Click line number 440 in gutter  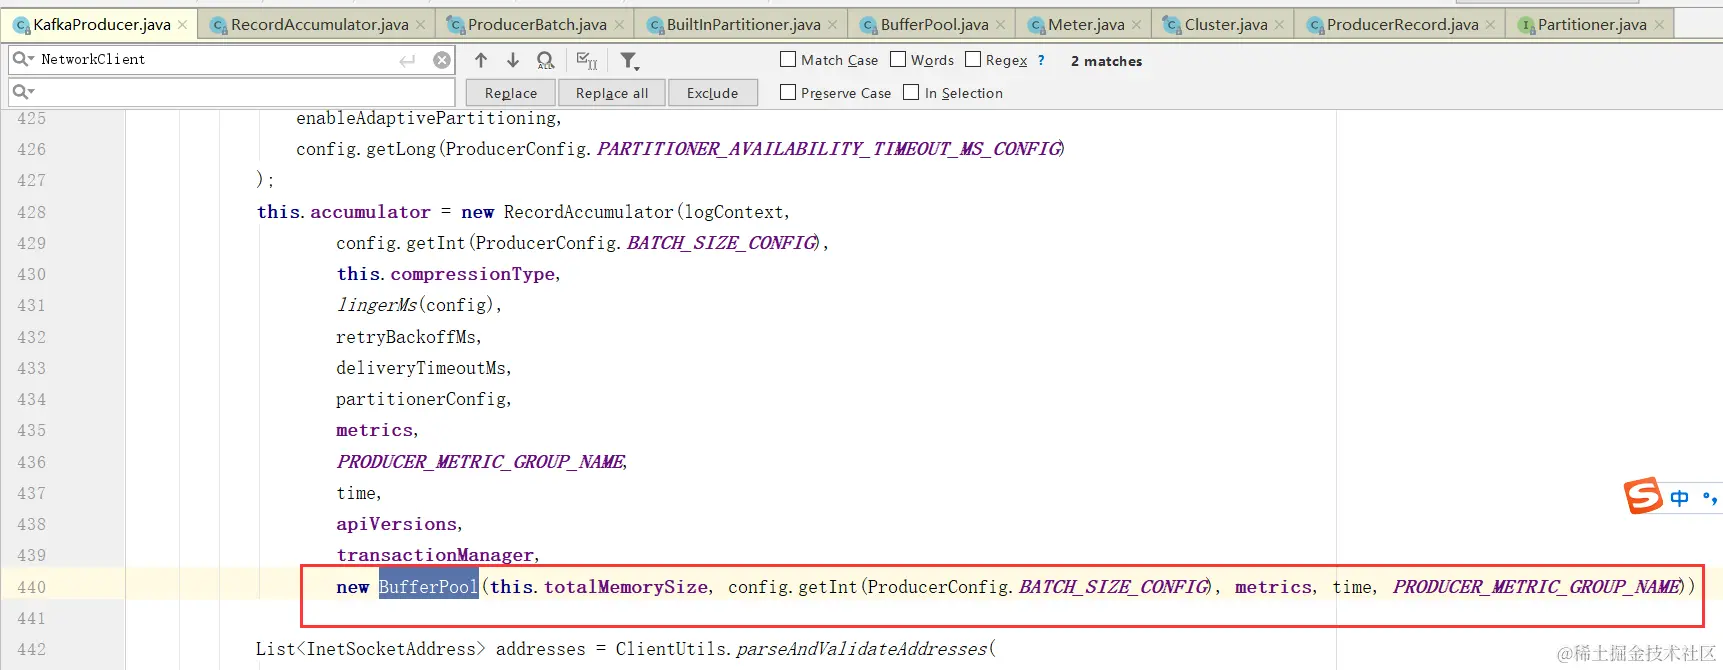click(31, 587)
